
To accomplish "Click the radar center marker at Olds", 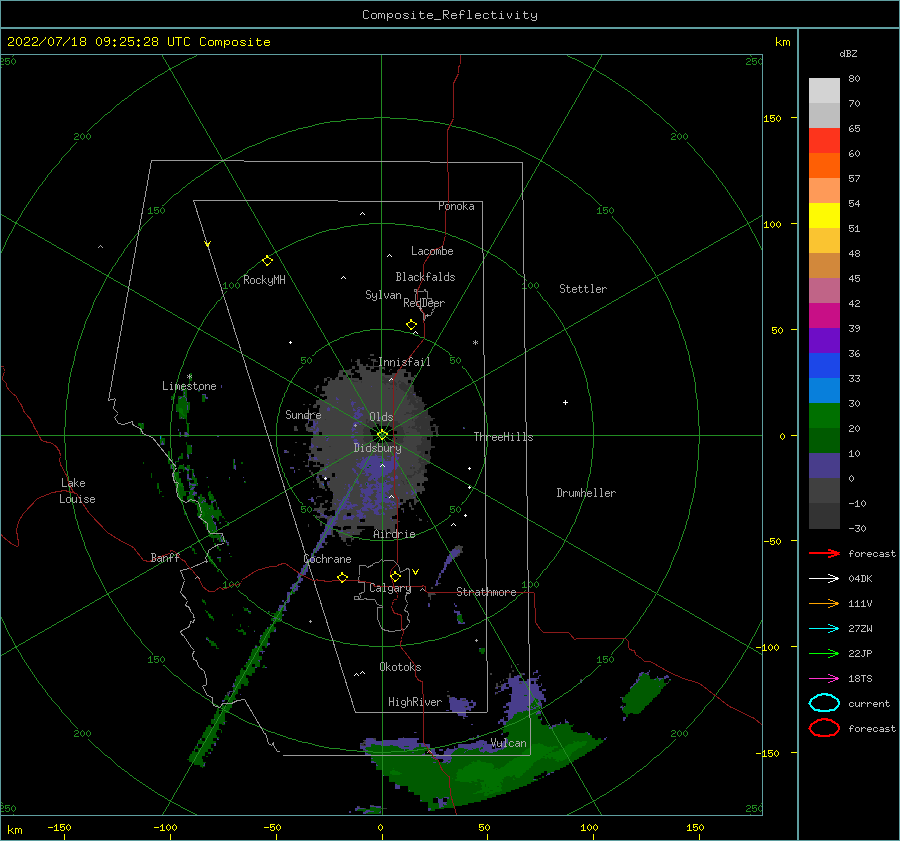I will pyautogui.click(x=382, y=435).
